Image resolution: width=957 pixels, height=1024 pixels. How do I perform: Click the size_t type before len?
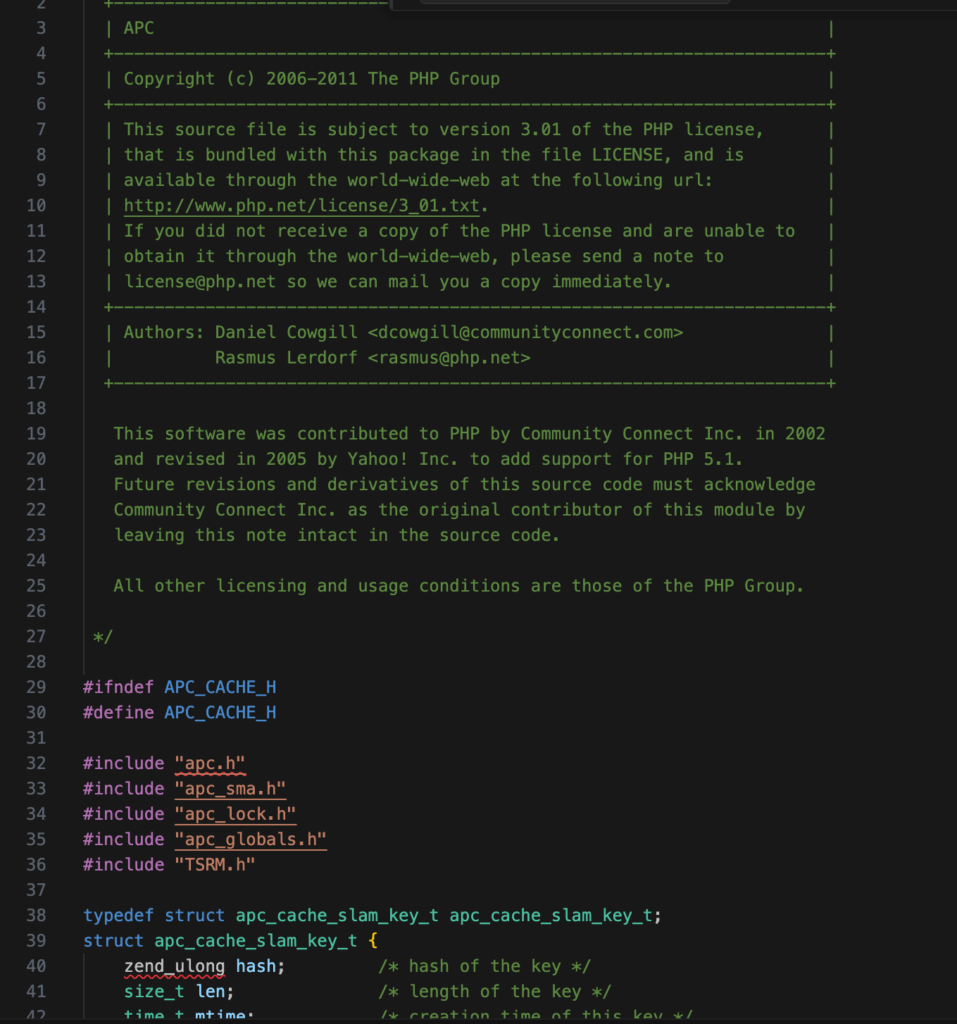pos(148,991)
